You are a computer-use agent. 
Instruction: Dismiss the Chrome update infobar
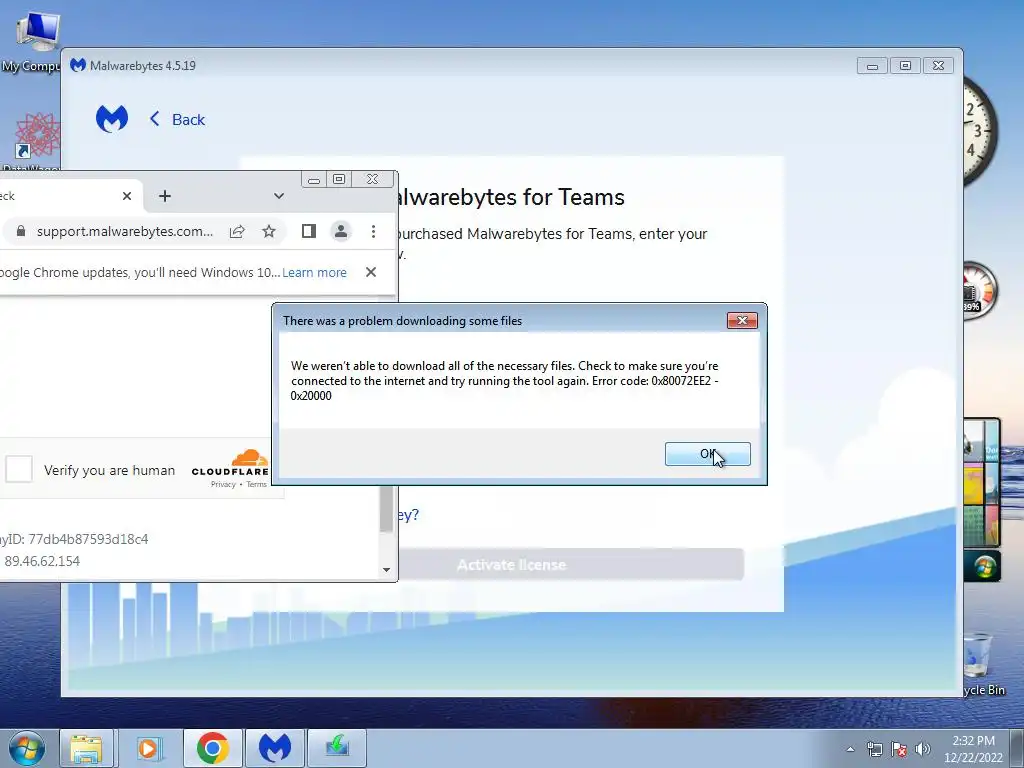point(371,272)
